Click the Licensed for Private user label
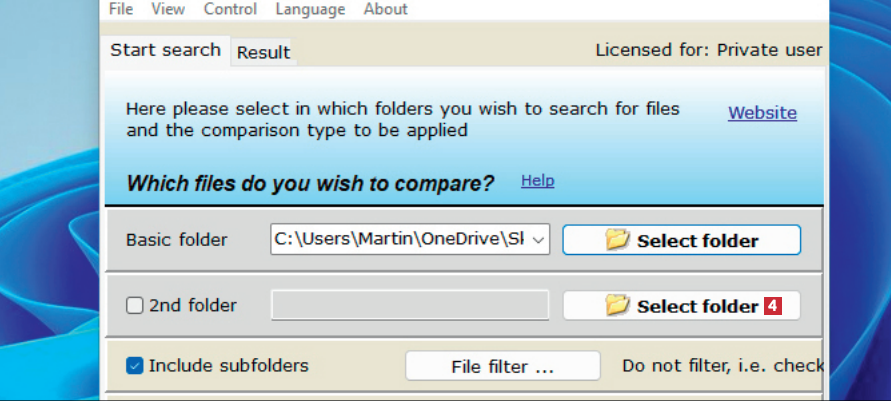This screenshot has height=401, width=891. coord(708,50)
